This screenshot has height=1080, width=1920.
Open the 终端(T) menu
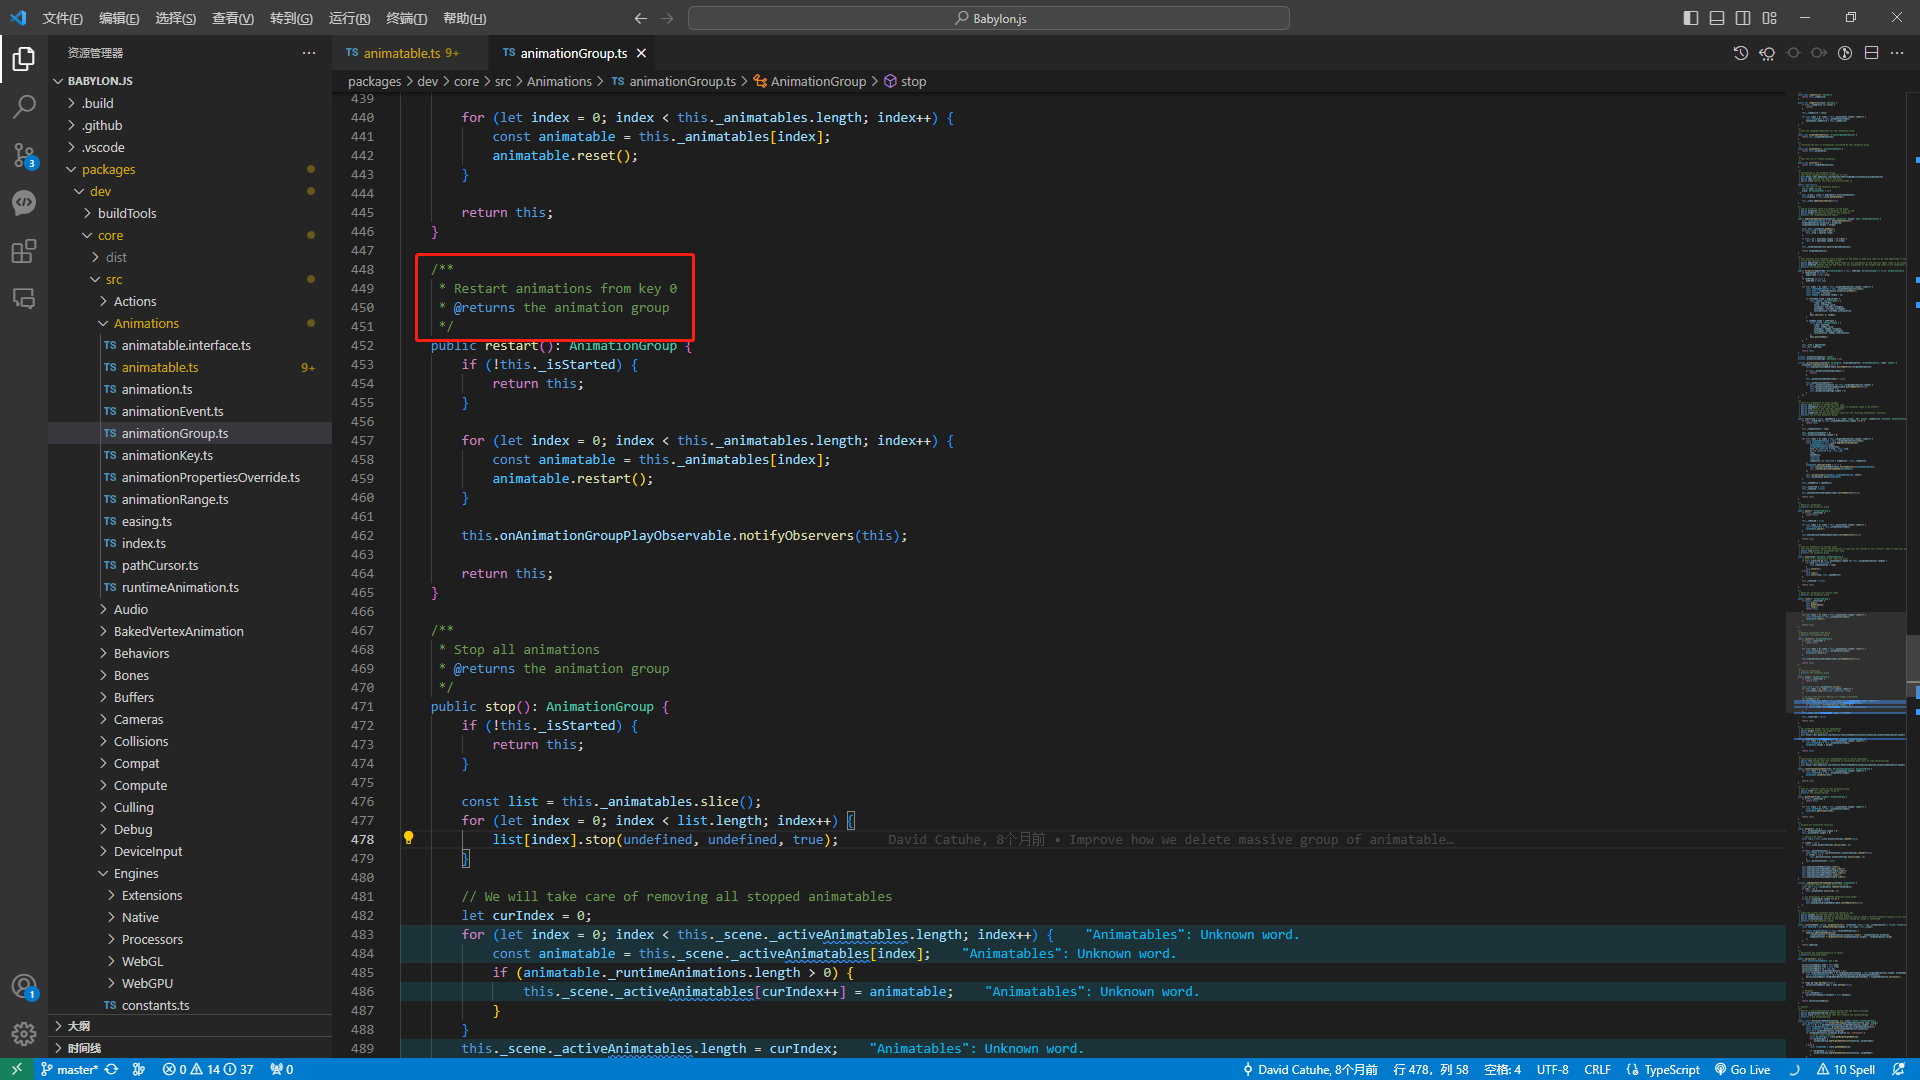click(x=406, y=18)
